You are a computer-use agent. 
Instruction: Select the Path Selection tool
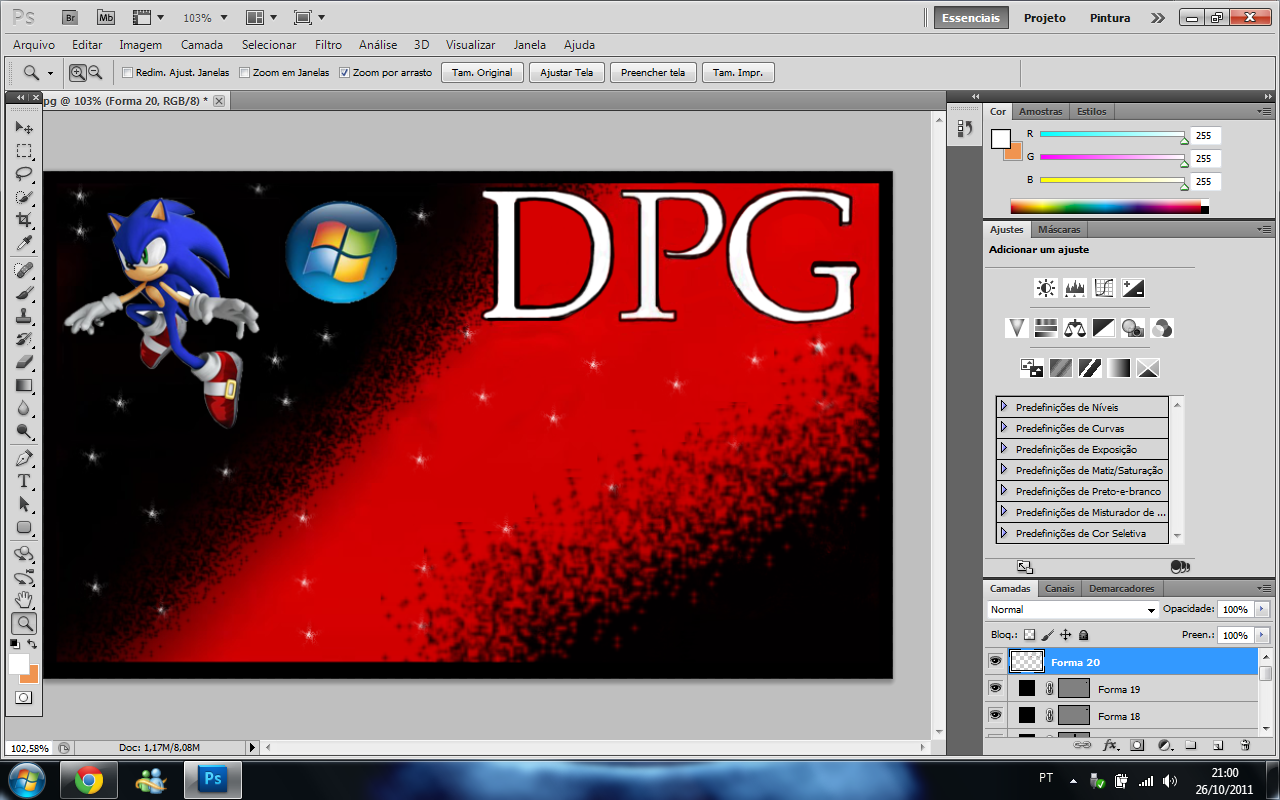tap(24, 504)
